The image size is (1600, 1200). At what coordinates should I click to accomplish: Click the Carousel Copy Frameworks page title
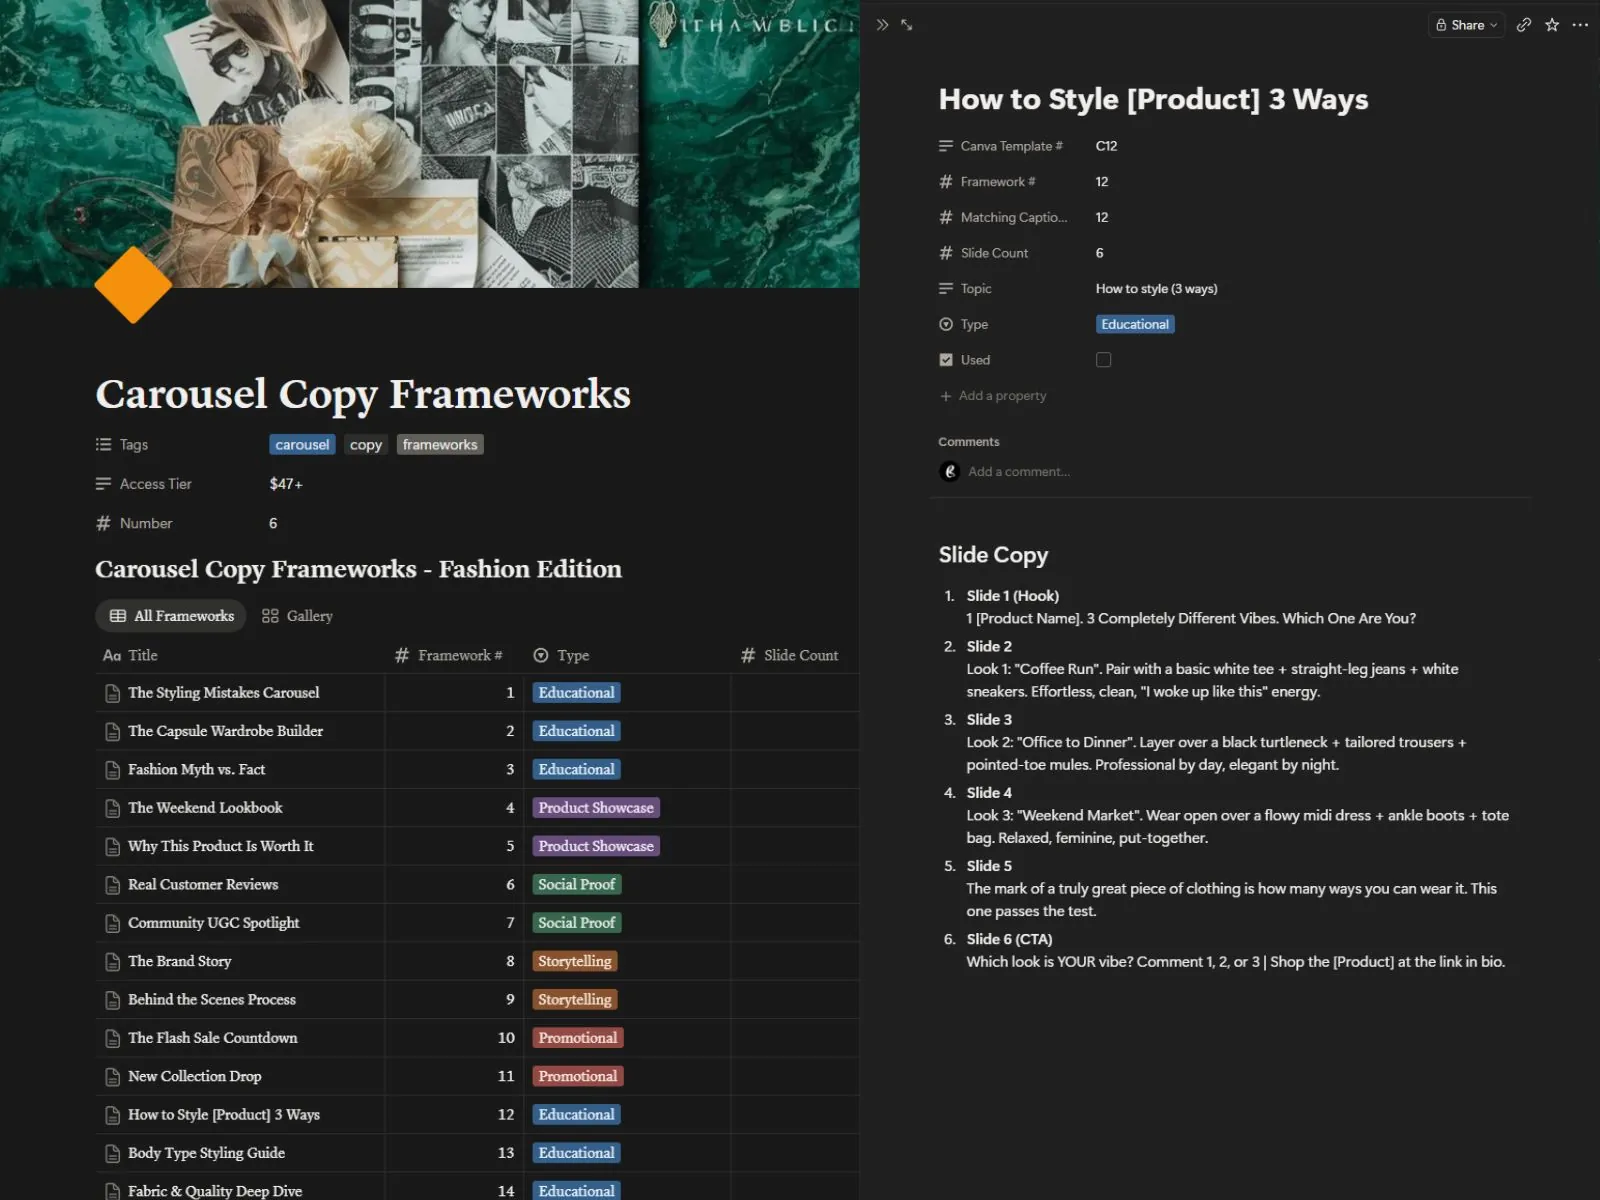click(x=363, y=394)
